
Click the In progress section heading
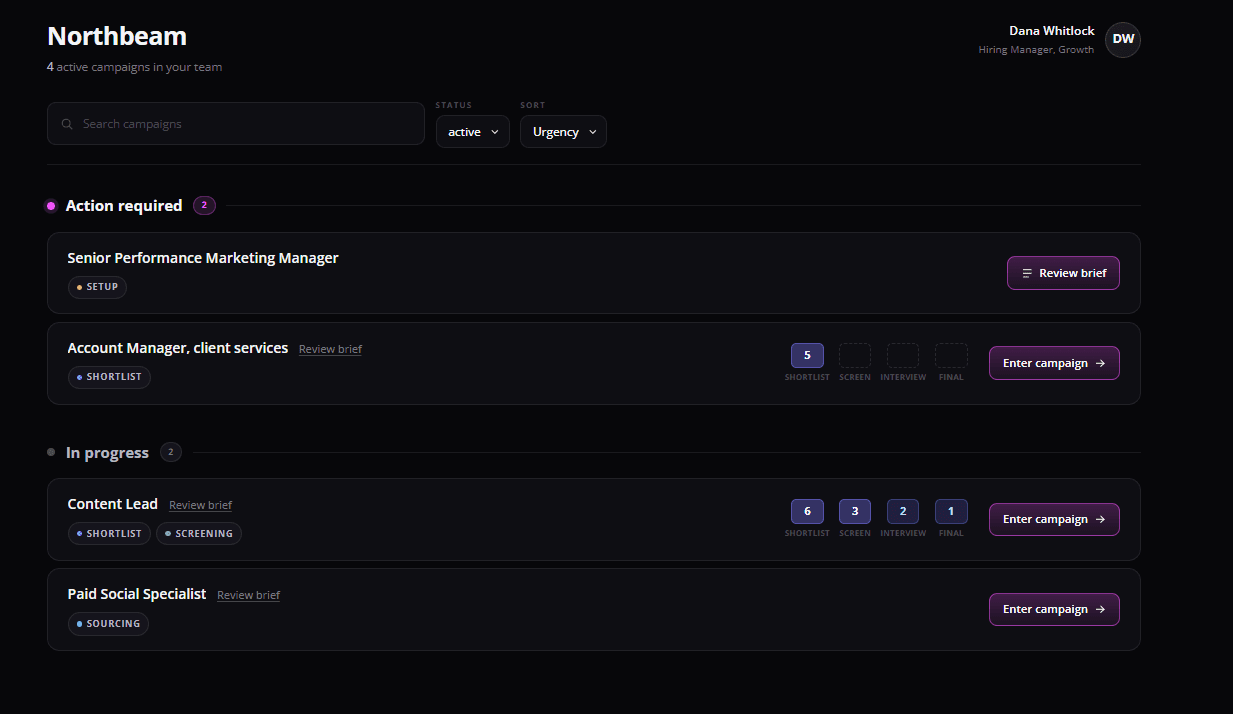(107, 453)
